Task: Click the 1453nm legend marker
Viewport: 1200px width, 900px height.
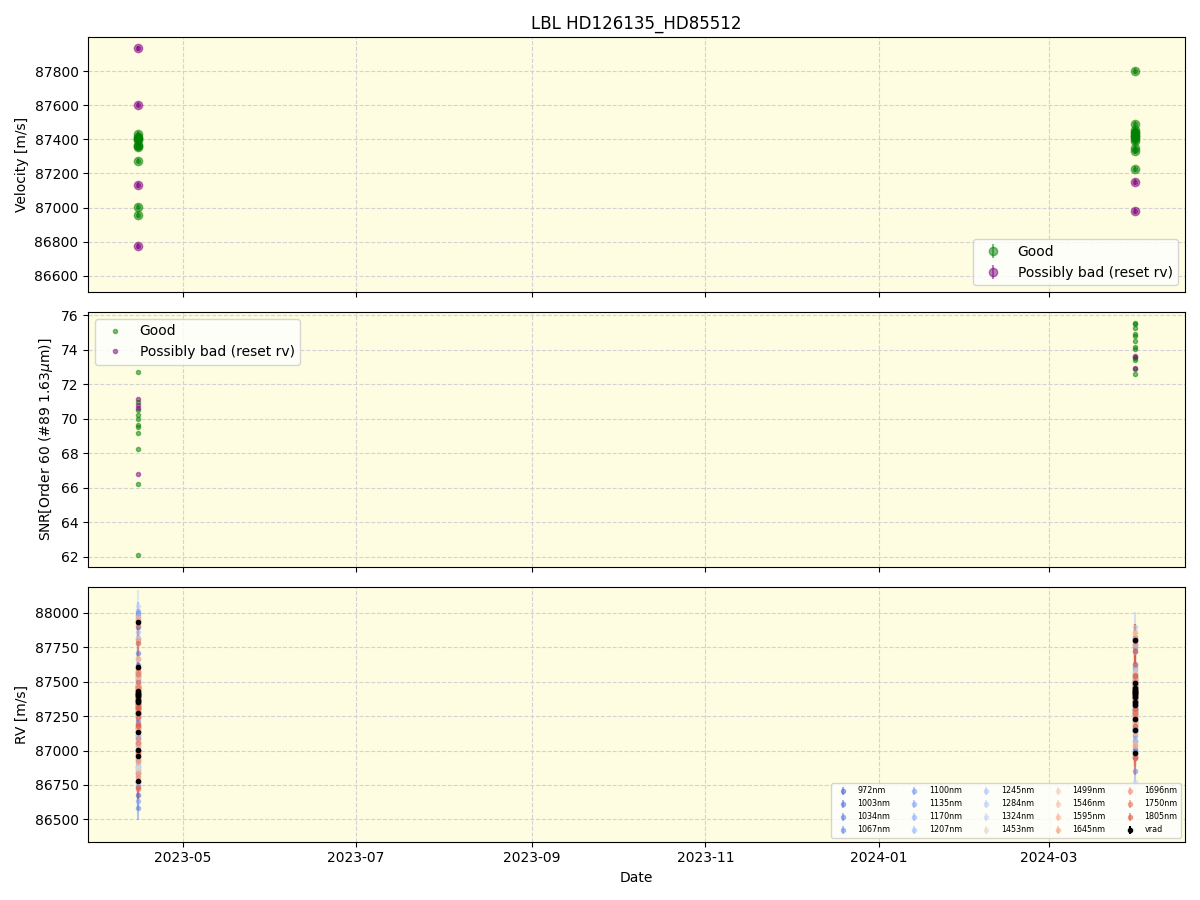Action: [x=986, y=829]
